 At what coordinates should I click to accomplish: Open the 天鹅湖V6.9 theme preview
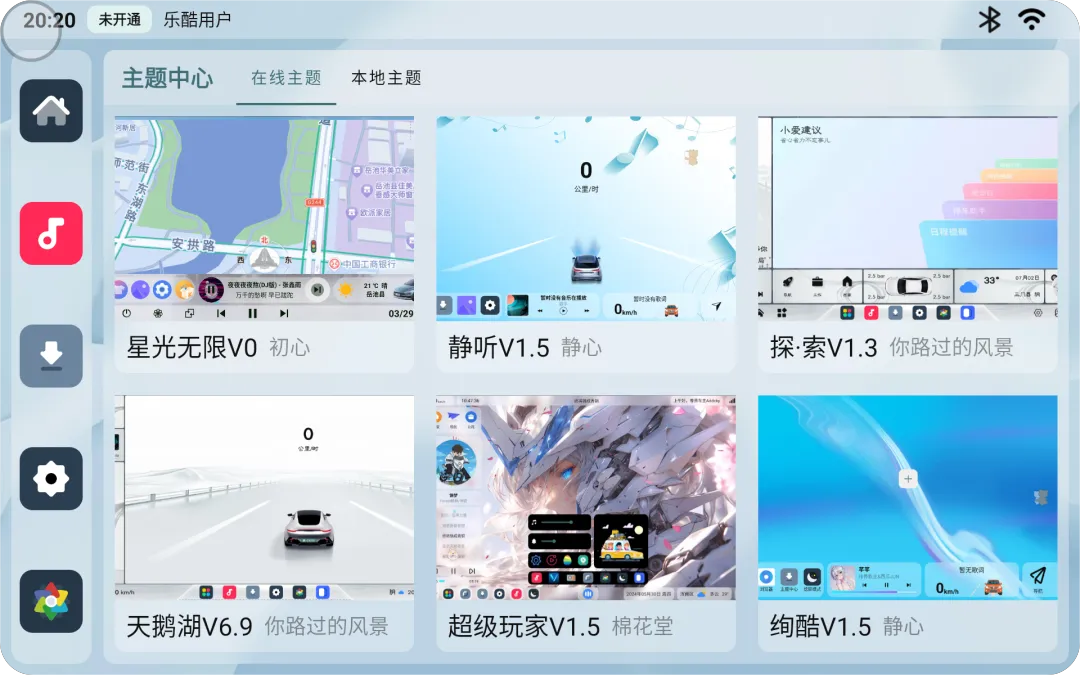(264, 498)
